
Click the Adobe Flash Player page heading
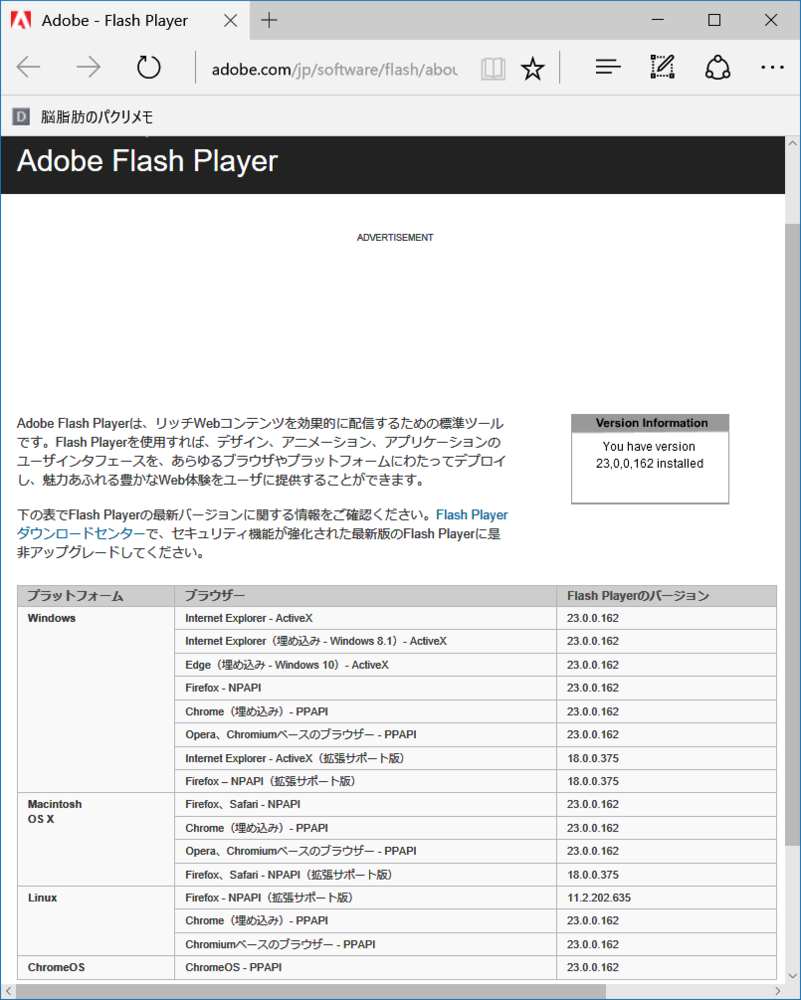click(x=147, y=161)
